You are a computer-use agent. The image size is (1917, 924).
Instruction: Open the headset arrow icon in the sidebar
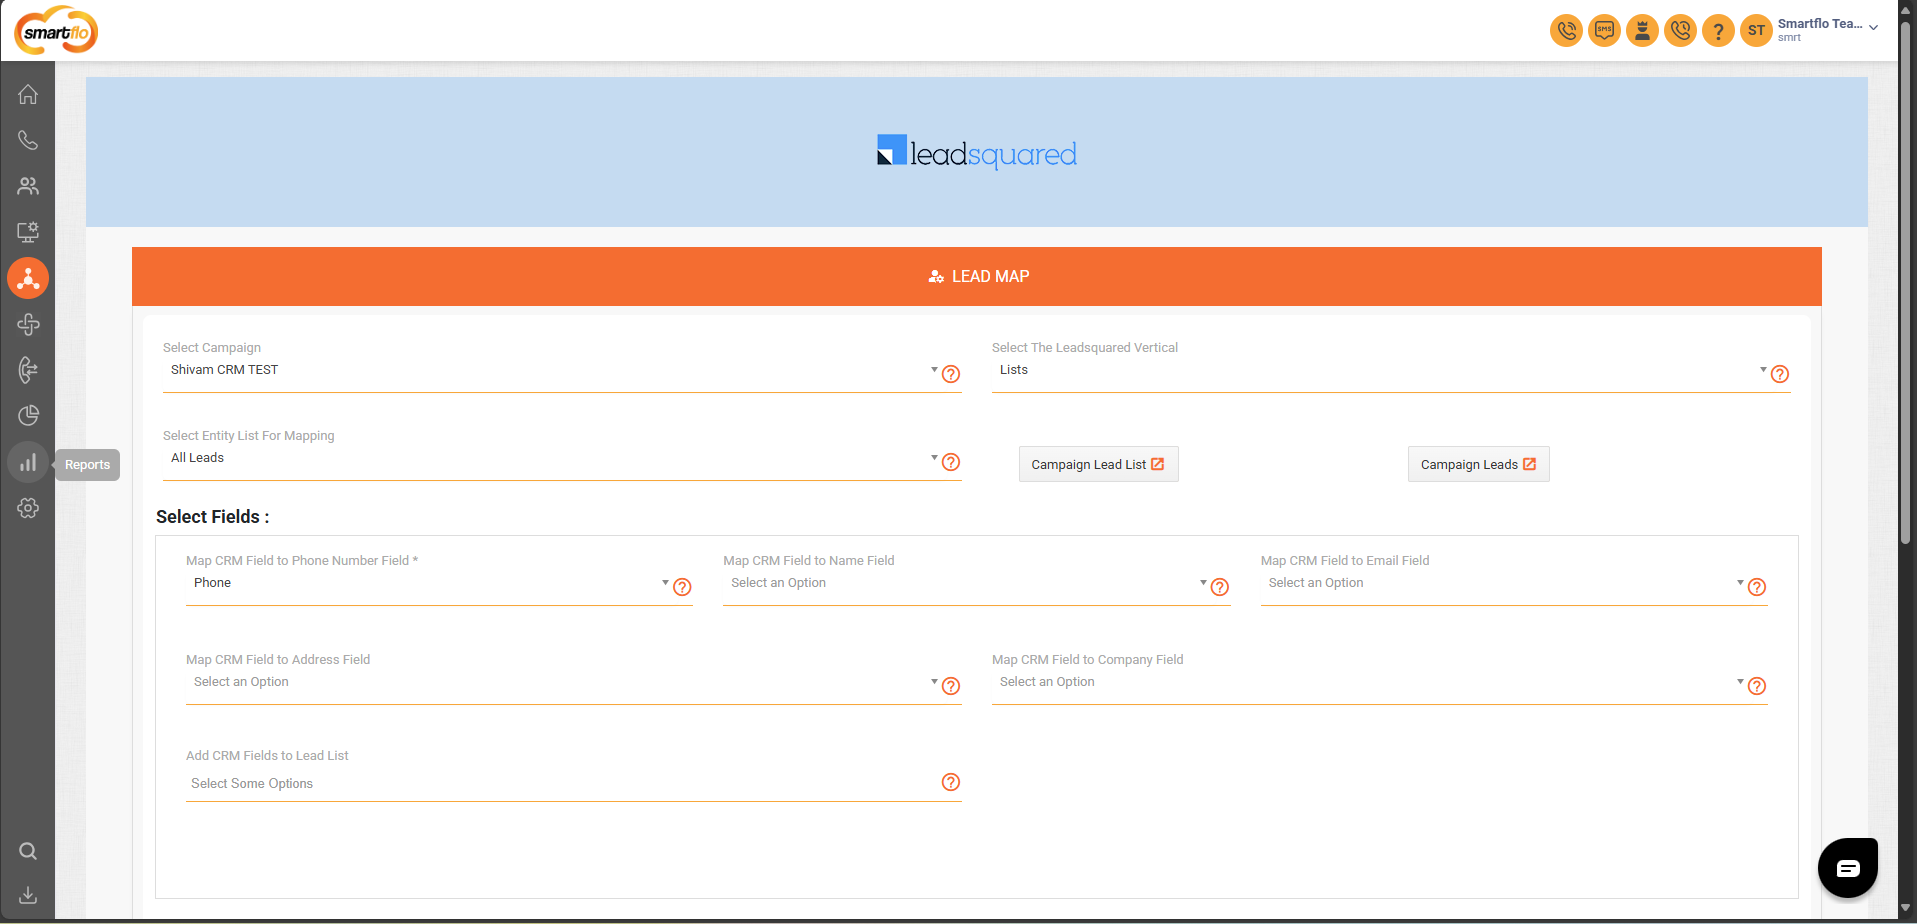tap(28, 370)
